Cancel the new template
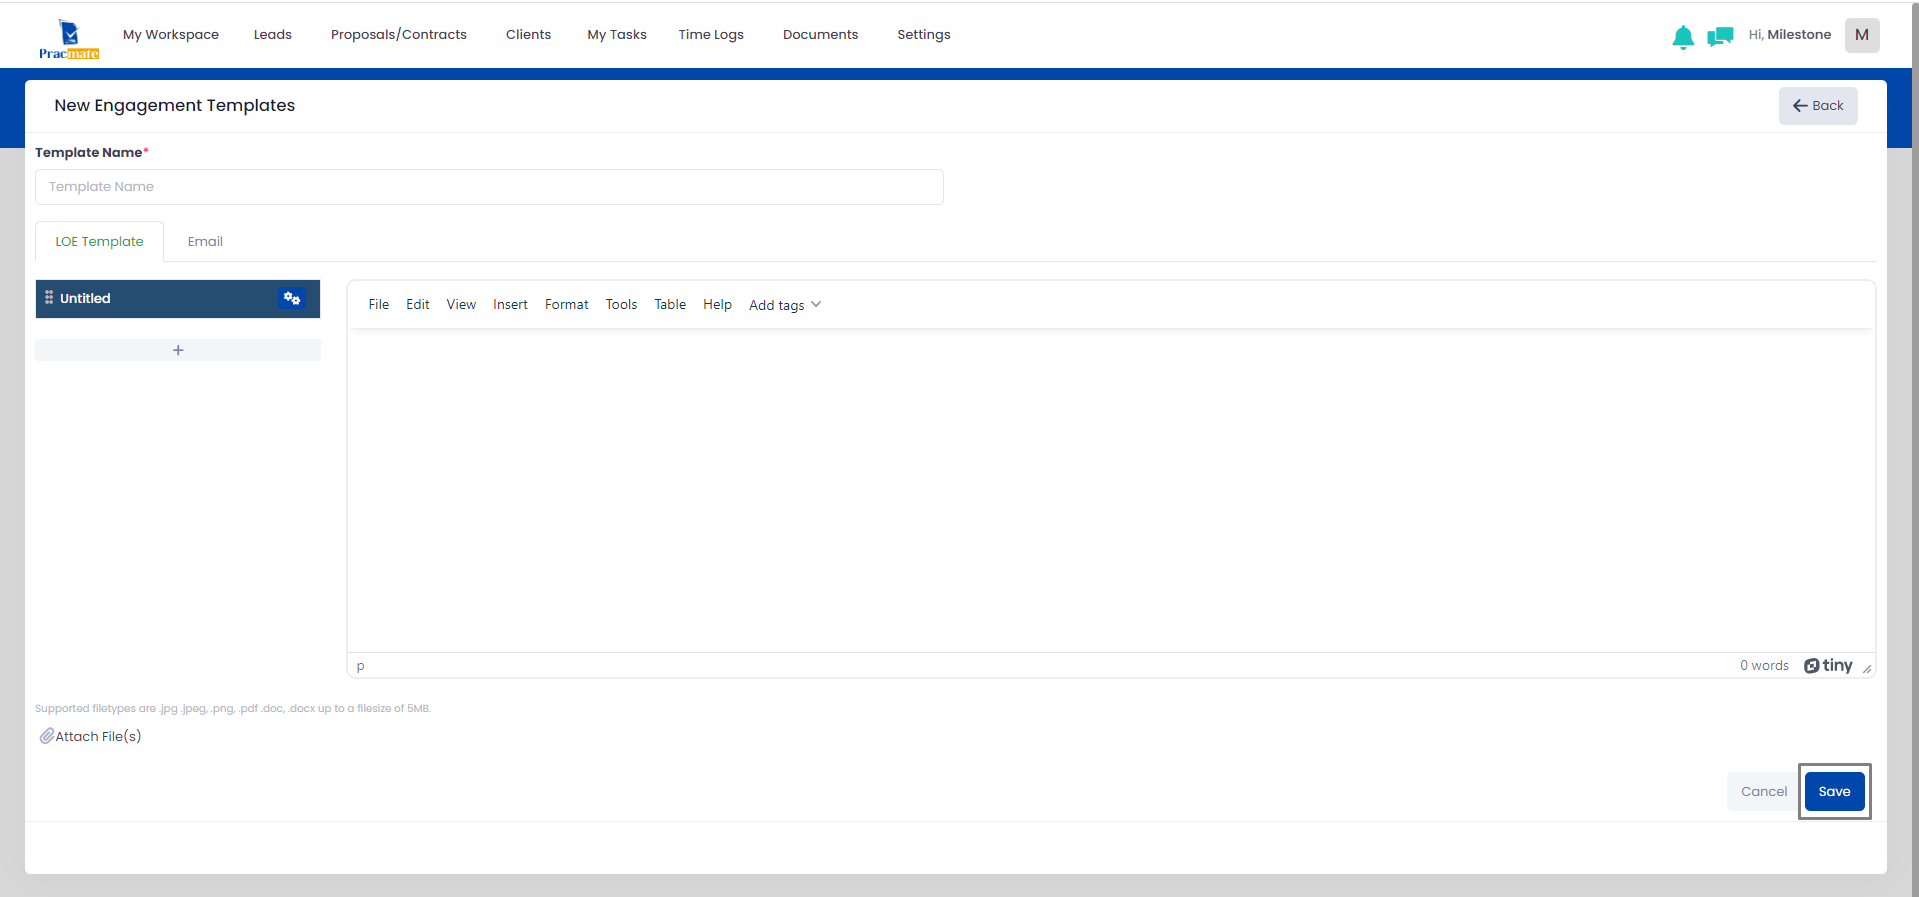The width and height of the screenshot is (1919, 897). (1764, 791)
